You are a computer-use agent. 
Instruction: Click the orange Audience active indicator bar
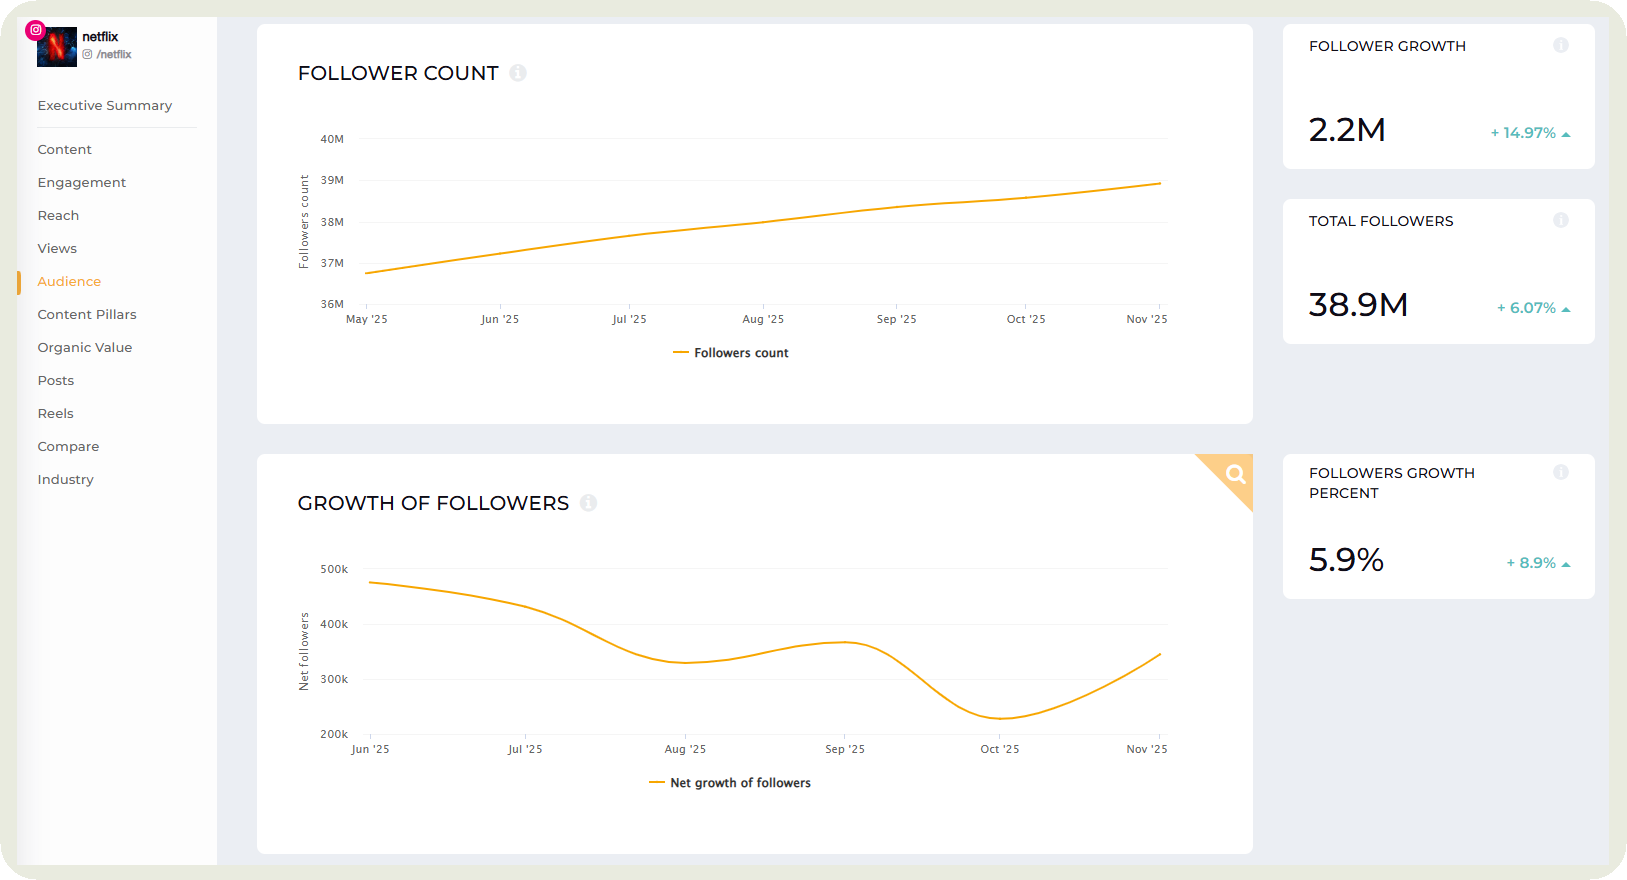click(x=20, y=281)
